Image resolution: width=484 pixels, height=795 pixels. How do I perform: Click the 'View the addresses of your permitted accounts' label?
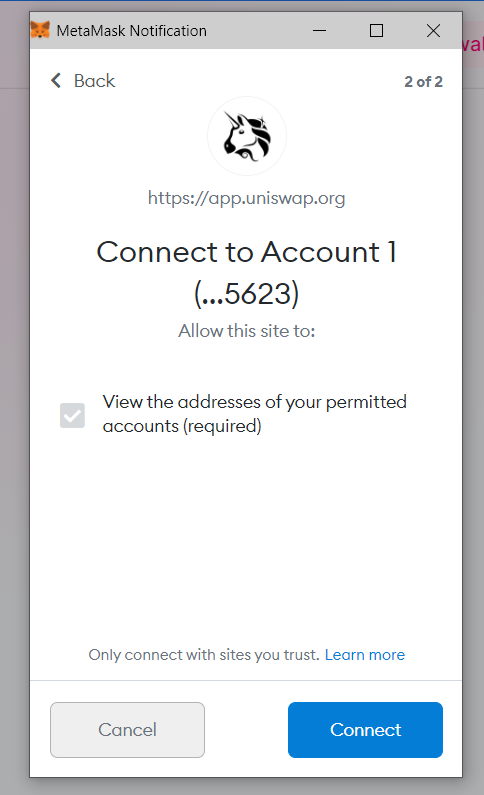[x=254, y=414]
